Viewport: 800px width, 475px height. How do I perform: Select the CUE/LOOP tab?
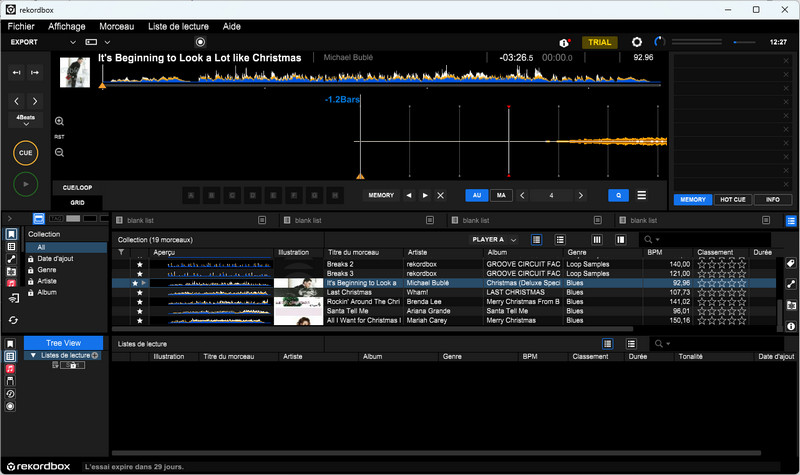click(x=78, y=188)
